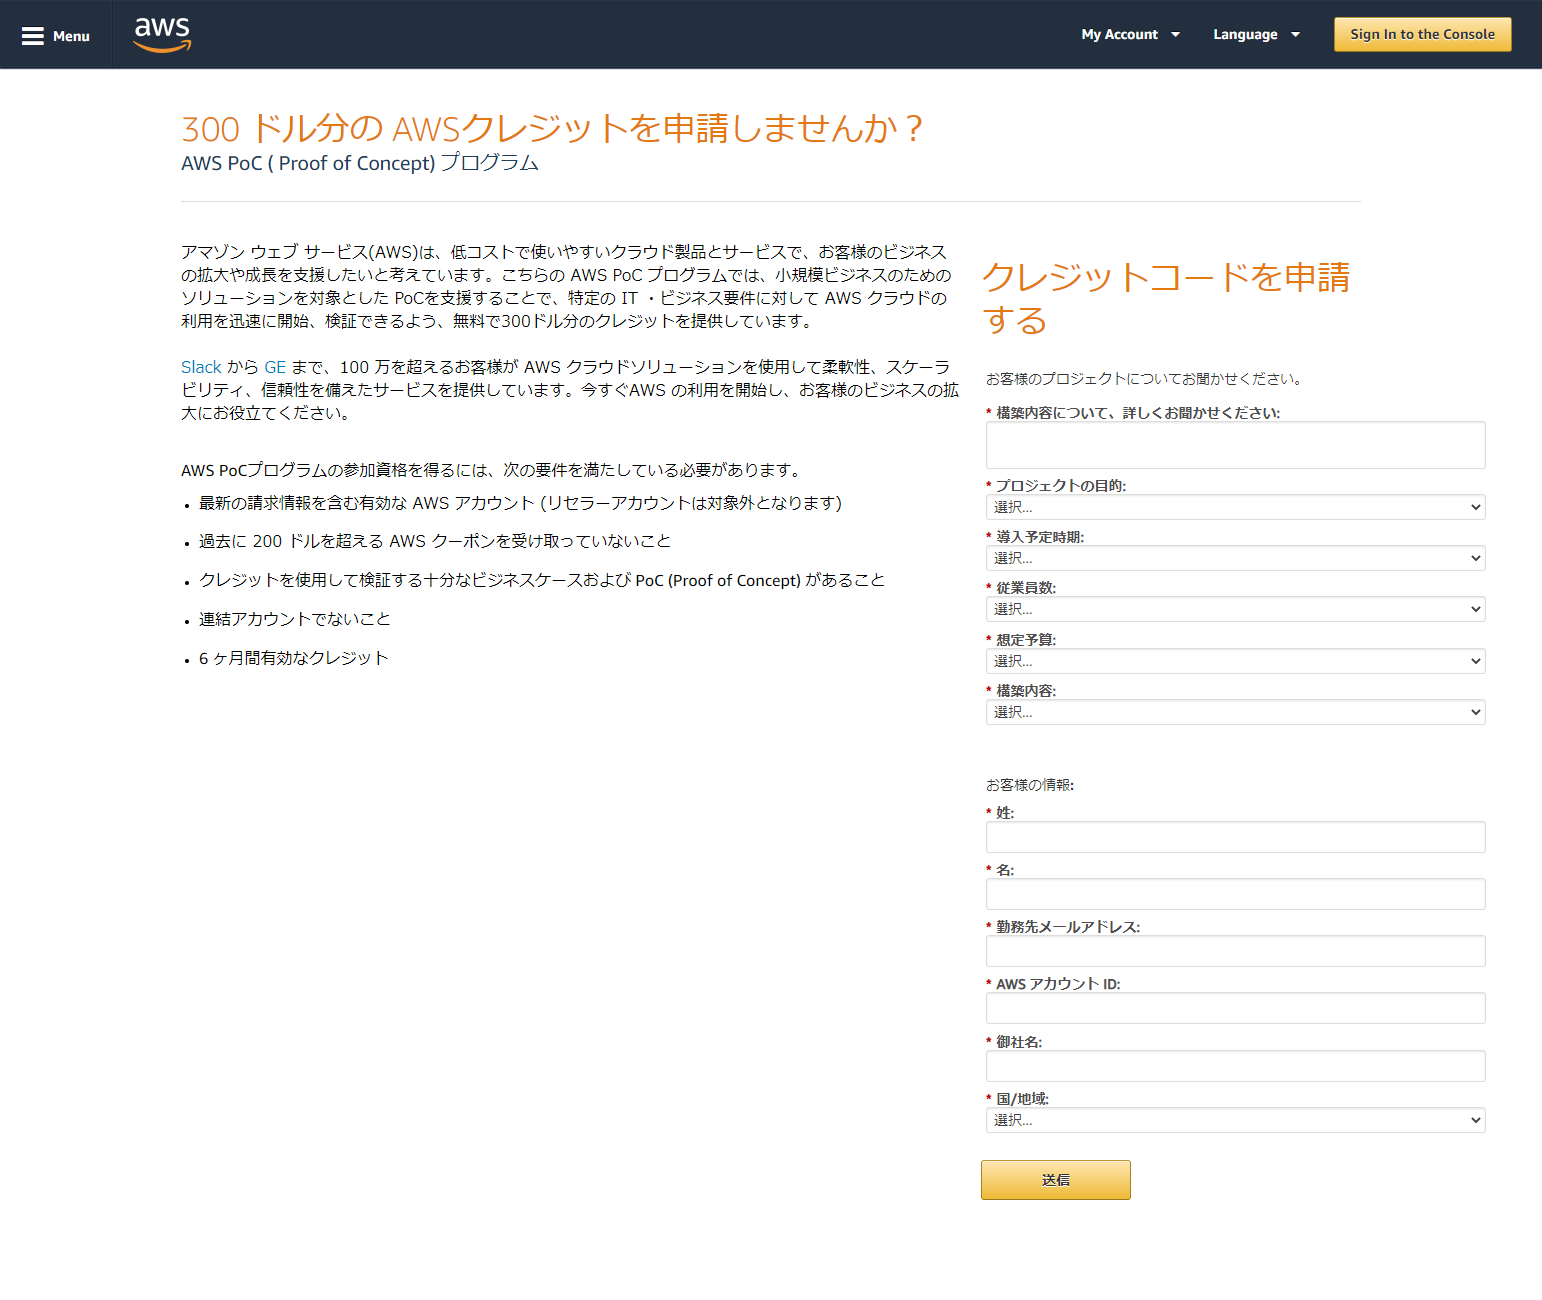
Task: Click Sign In to the Console button
Action: [x=1422, y=34]
